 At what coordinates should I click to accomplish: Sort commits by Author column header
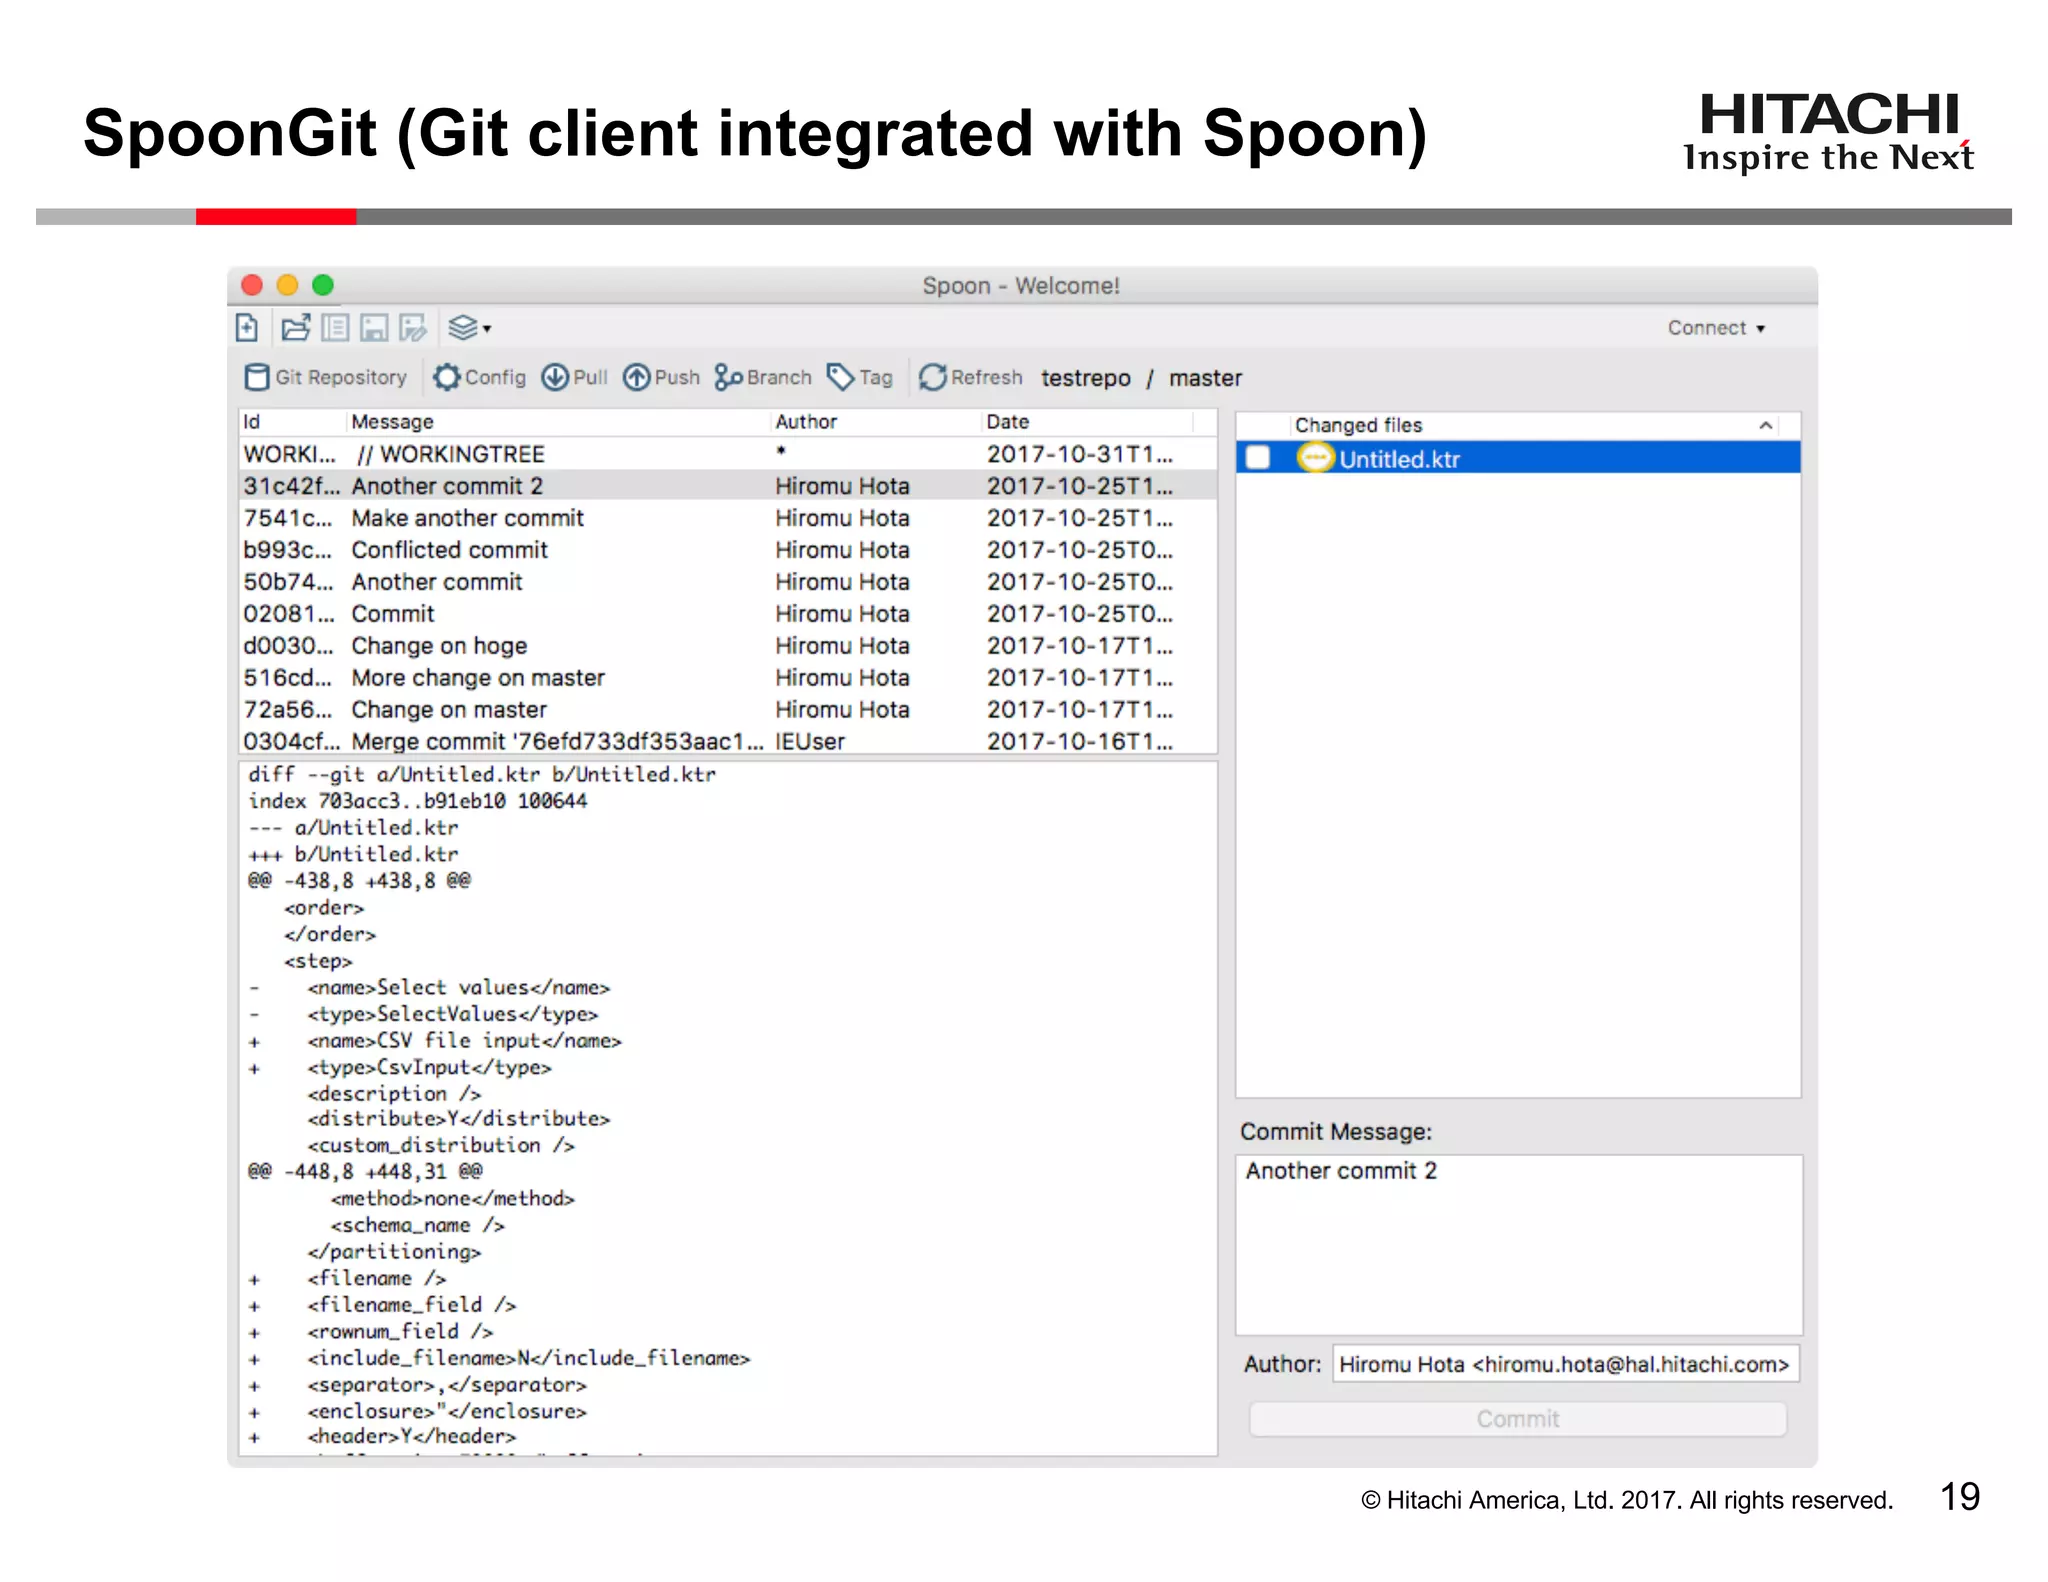point(875,422)
